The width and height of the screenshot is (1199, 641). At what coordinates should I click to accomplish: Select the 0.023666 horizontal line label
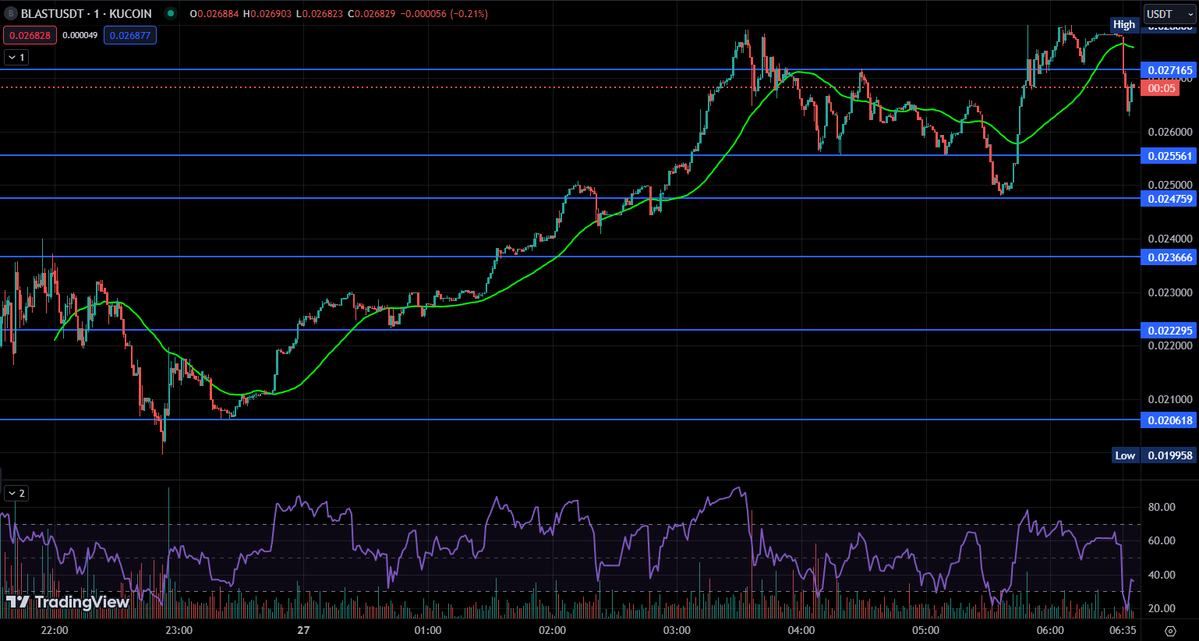[x=1168, y=258]
